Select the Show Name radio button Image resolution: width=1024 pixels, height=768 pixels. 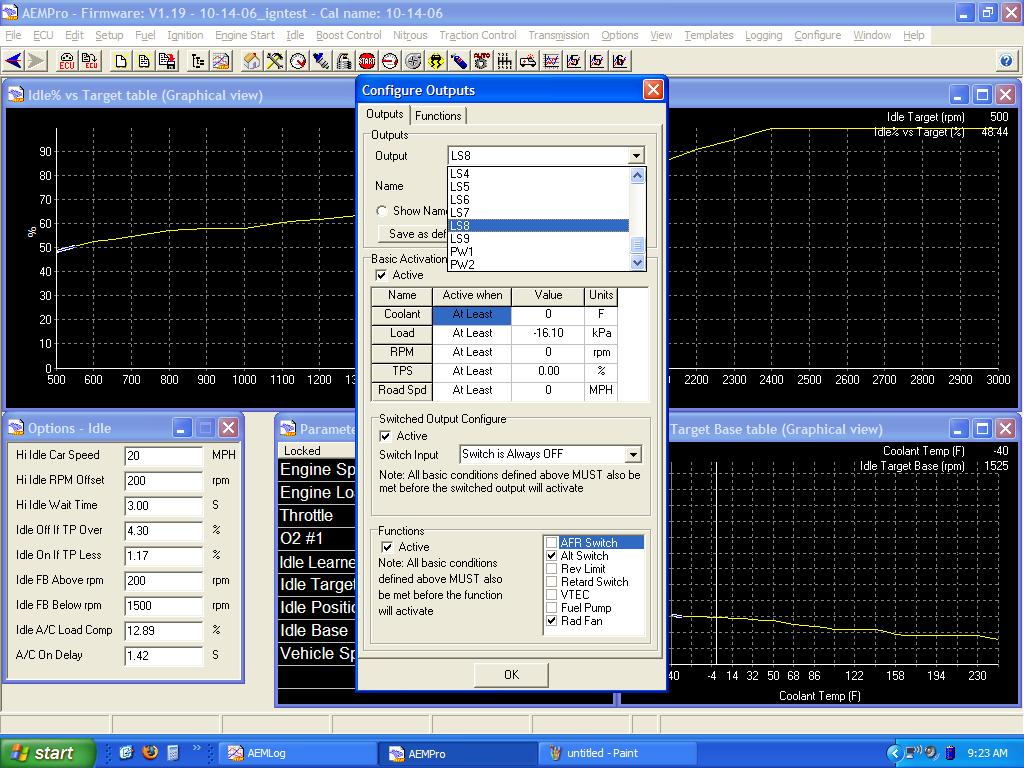coord(382,211)
